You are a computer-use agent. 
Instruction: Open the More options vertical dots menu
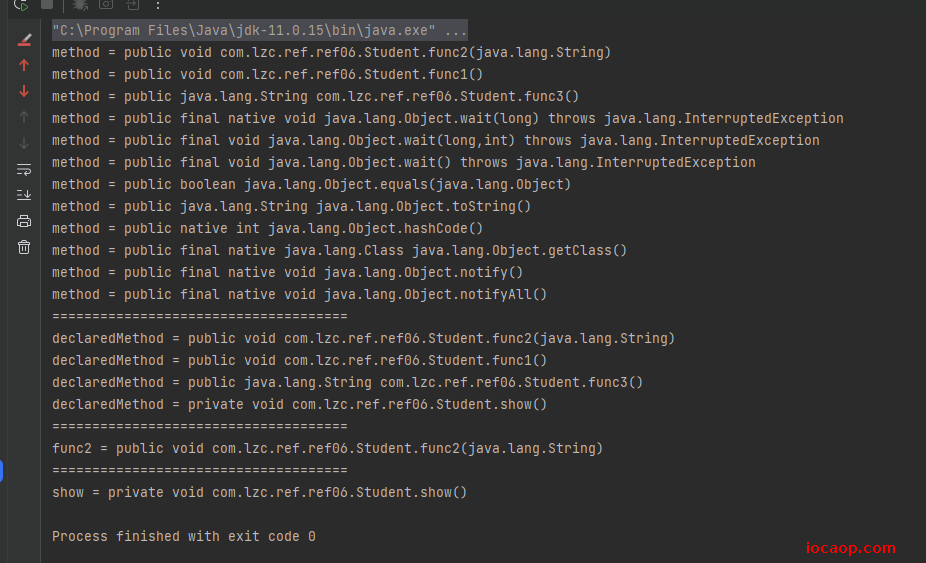click(158, 5)
